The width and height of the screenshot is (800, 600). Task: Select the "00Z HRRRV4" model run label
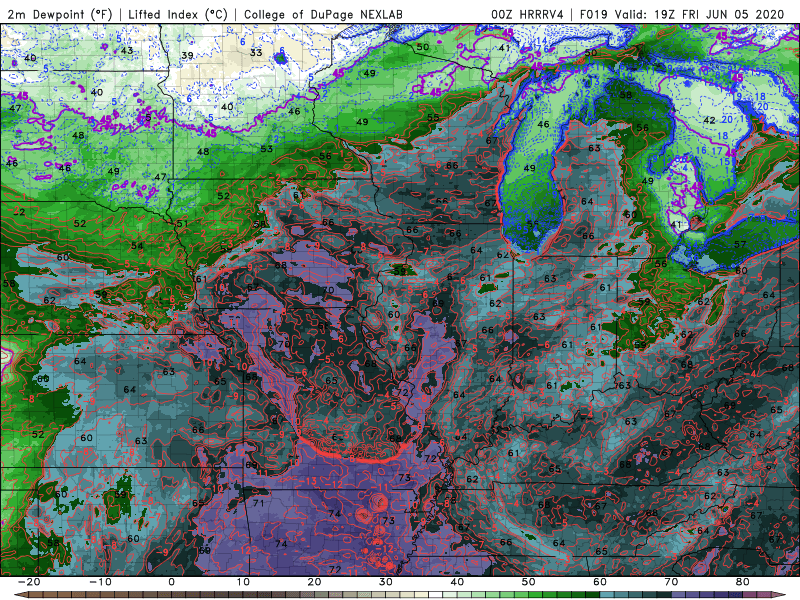tap(527, 15)
